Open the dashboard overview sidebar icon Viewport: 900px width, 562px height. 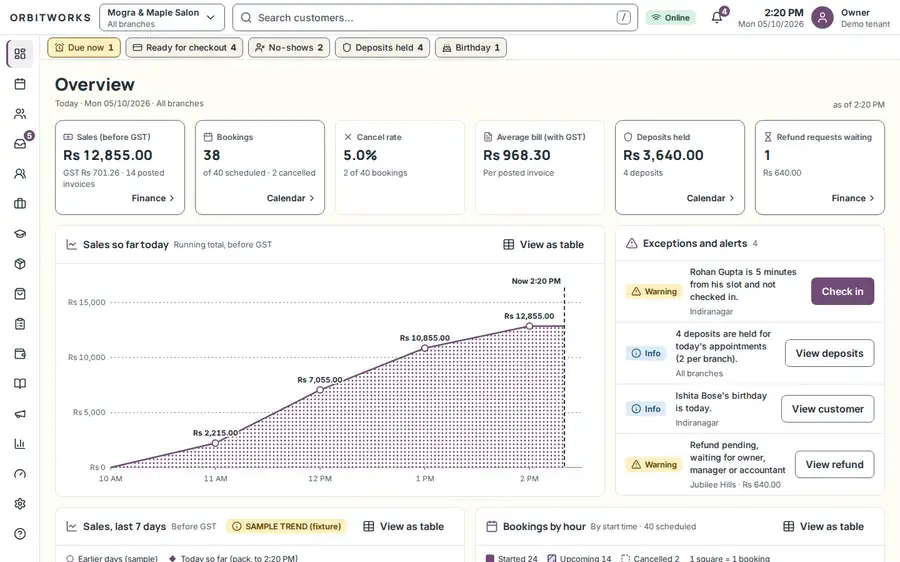pyautogui.click(x=20, y=54)
